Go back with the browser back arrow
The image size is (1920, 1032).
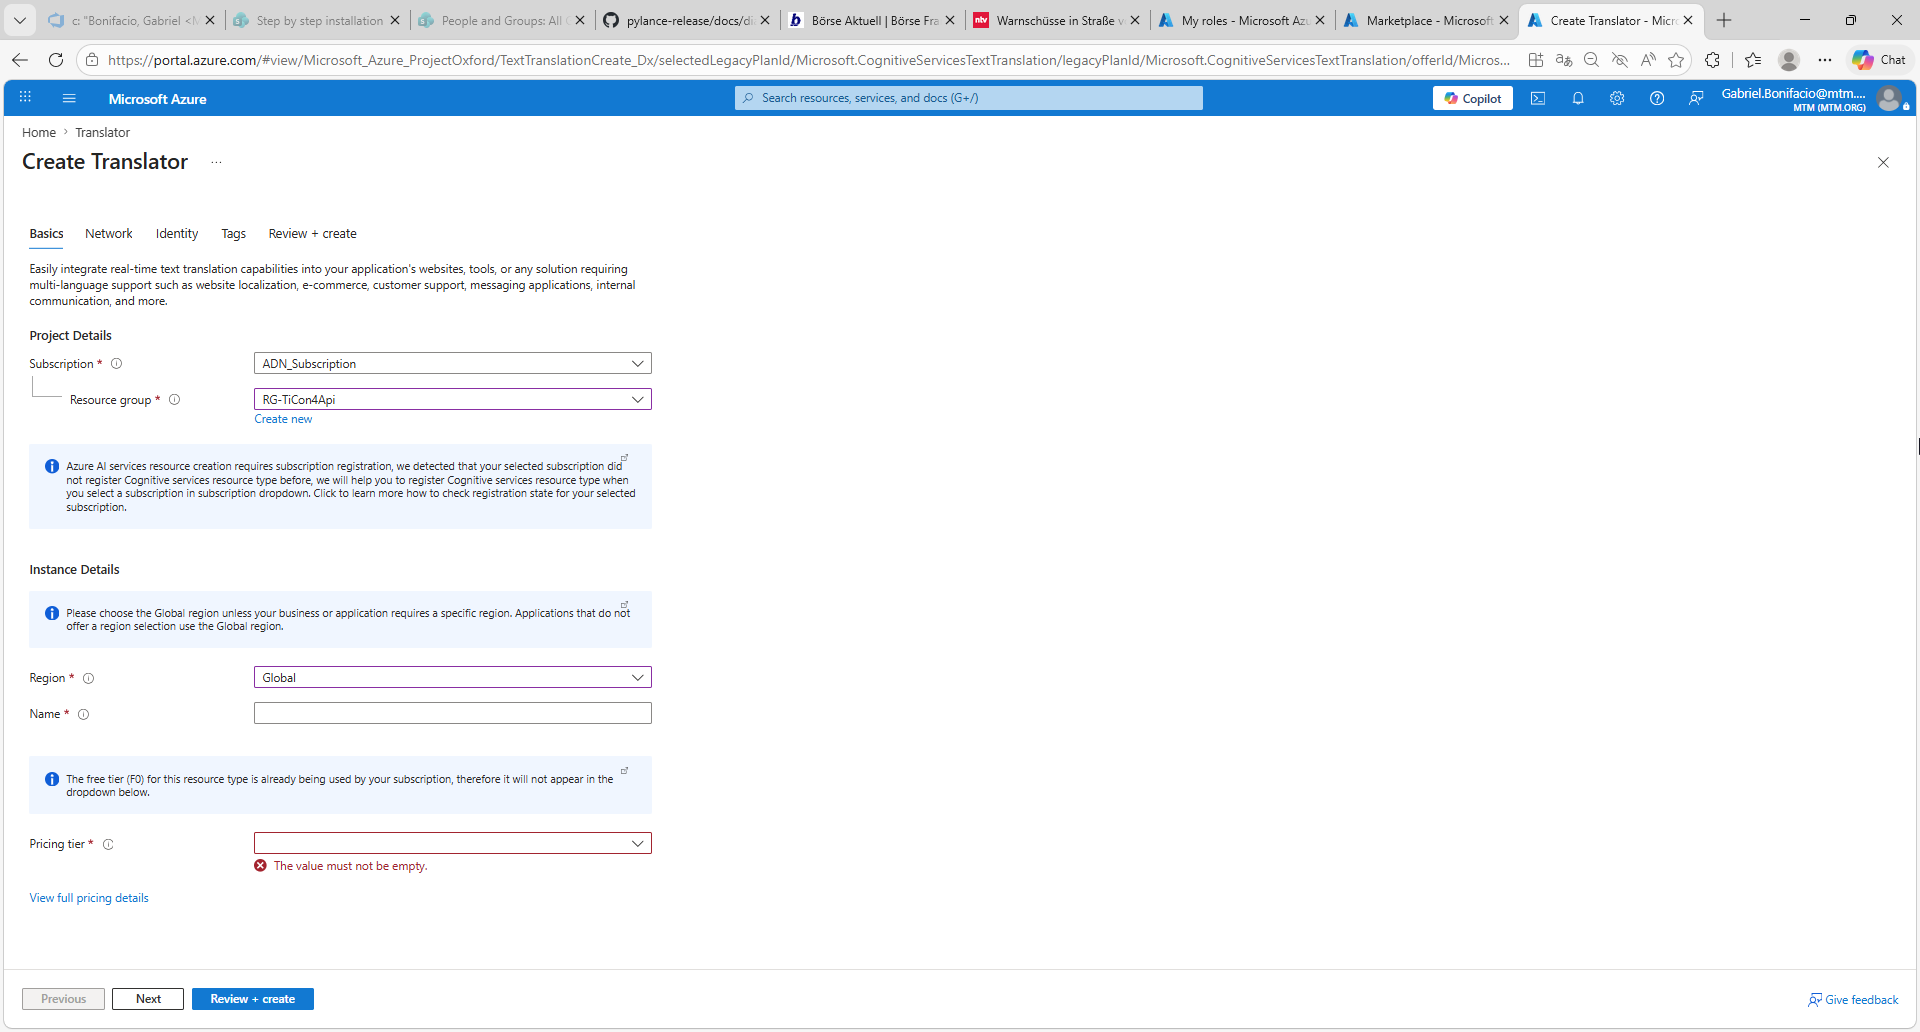pyautogui.click(x=20, y=60)
